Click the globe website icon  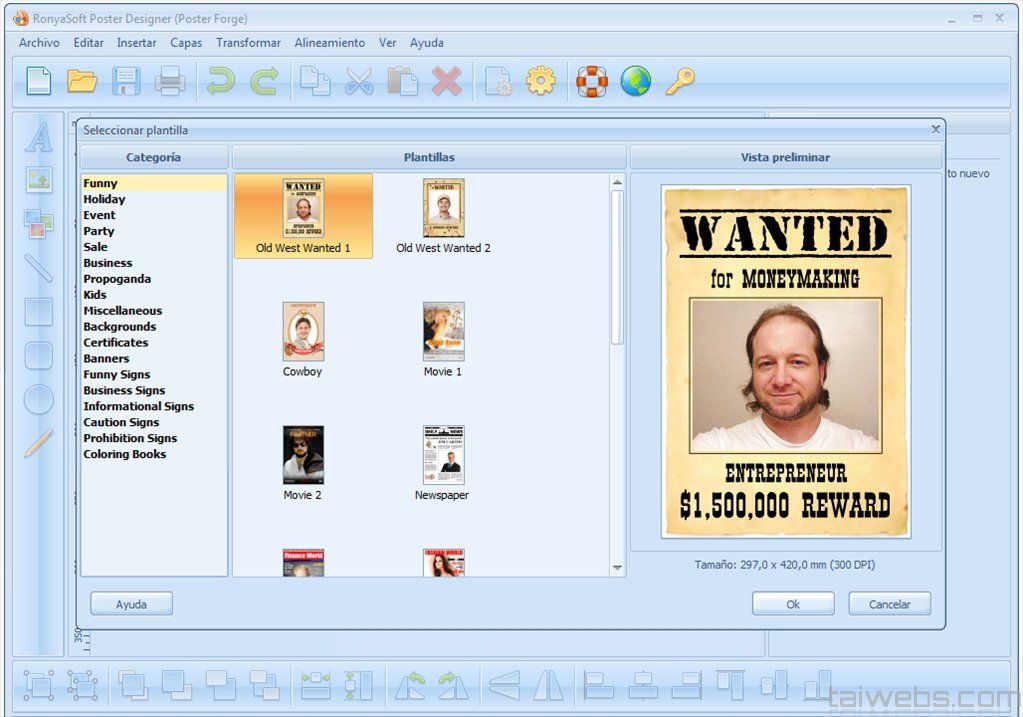pyautogui.click(x=636, y=81)
